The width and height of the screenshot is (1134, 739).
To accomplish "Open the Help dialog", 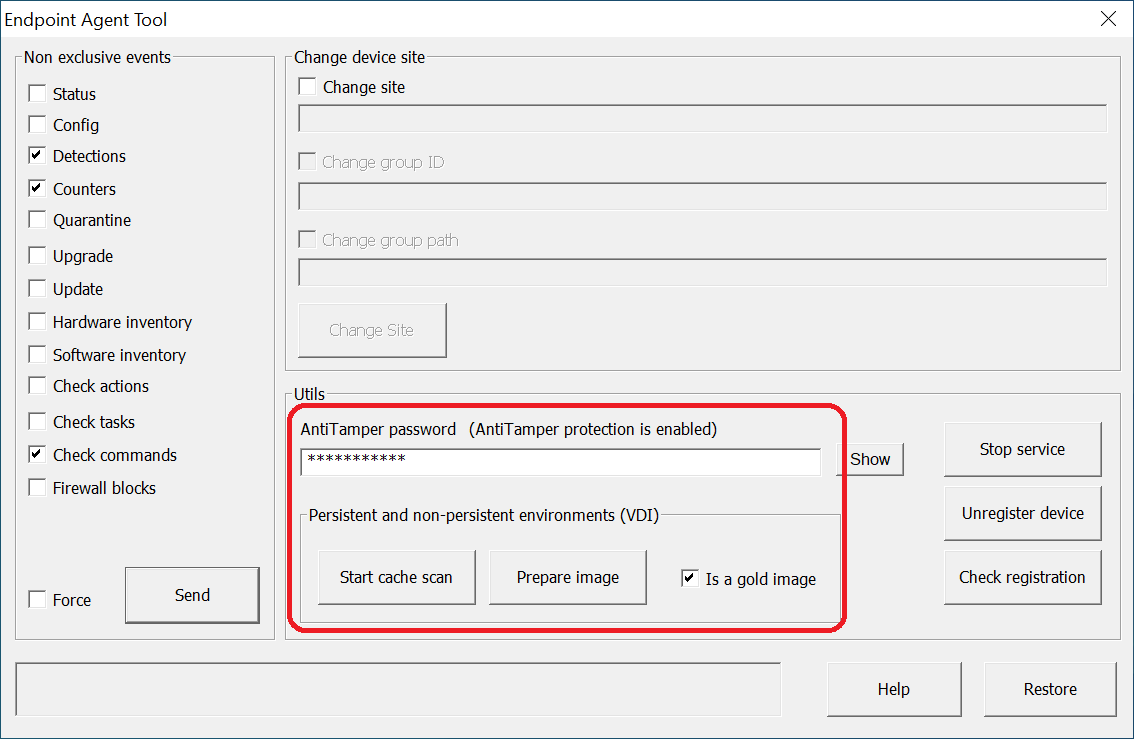I will point(894,689).
